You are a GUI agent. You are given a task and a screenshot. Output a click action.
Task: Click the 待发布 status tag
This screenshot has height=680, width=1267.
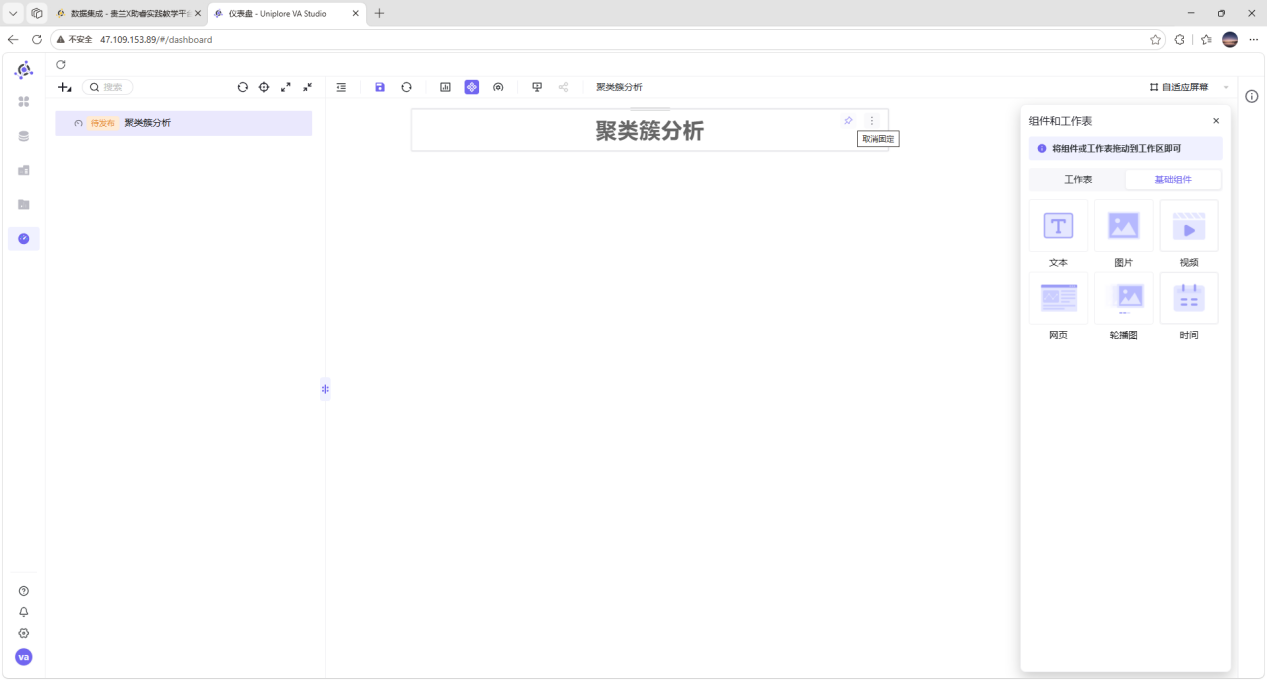pyautogui.click(x=103, y=123)
